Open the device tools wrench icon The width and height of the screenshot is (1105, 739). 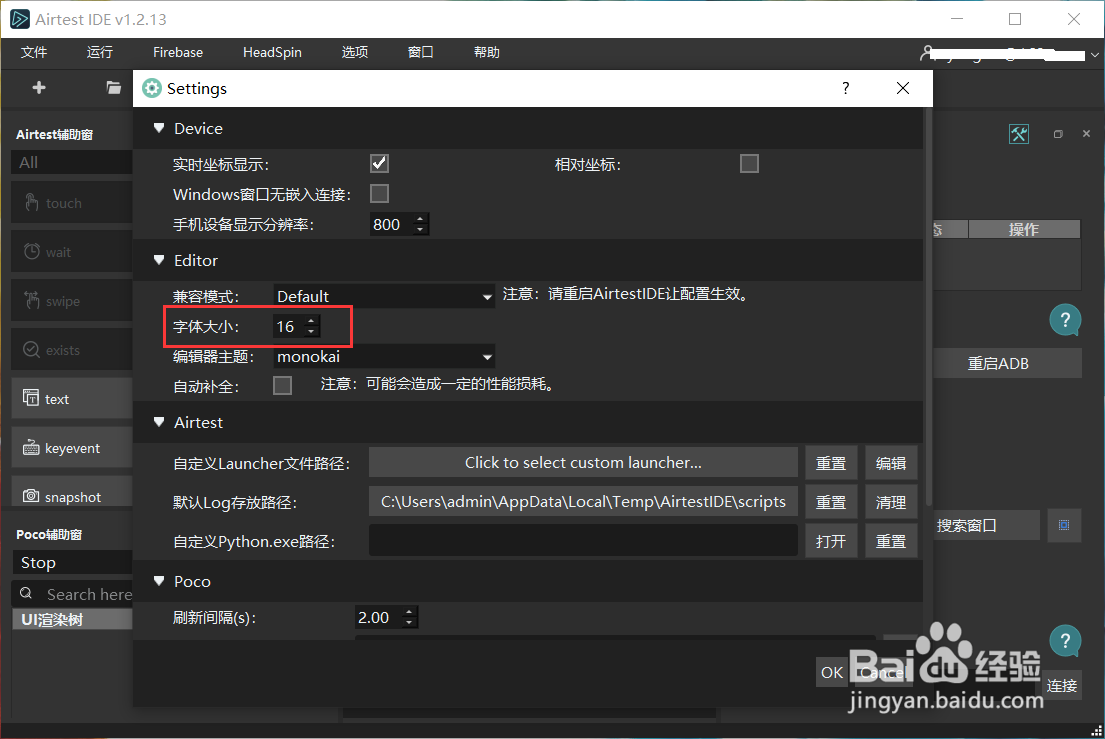(x=1019, y=134)
